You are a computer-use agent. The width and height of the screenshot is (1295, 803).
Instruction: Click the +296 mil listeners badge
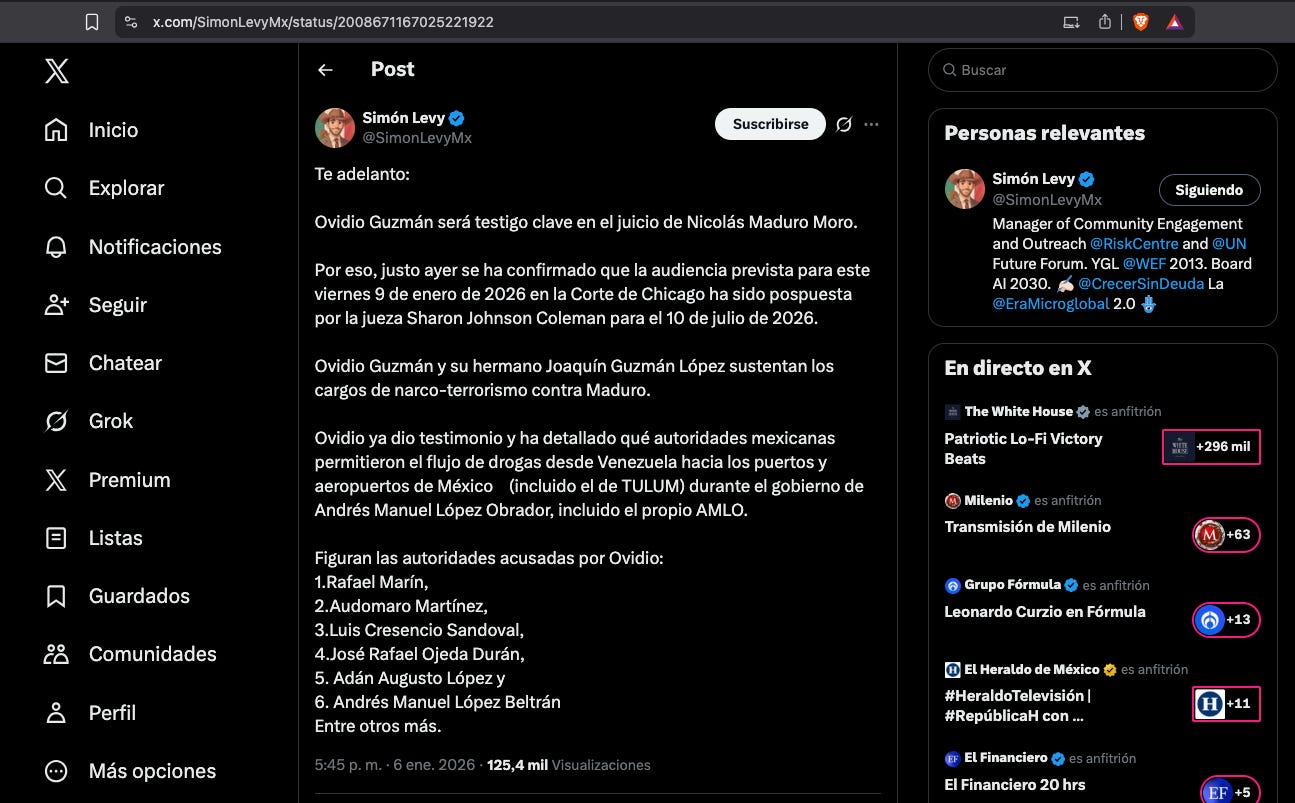click(1211, 447)
